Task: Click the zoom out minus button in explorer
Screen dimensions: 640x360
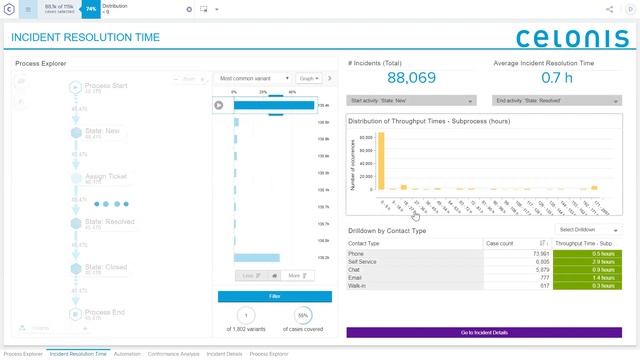Action: pos(176,79)
